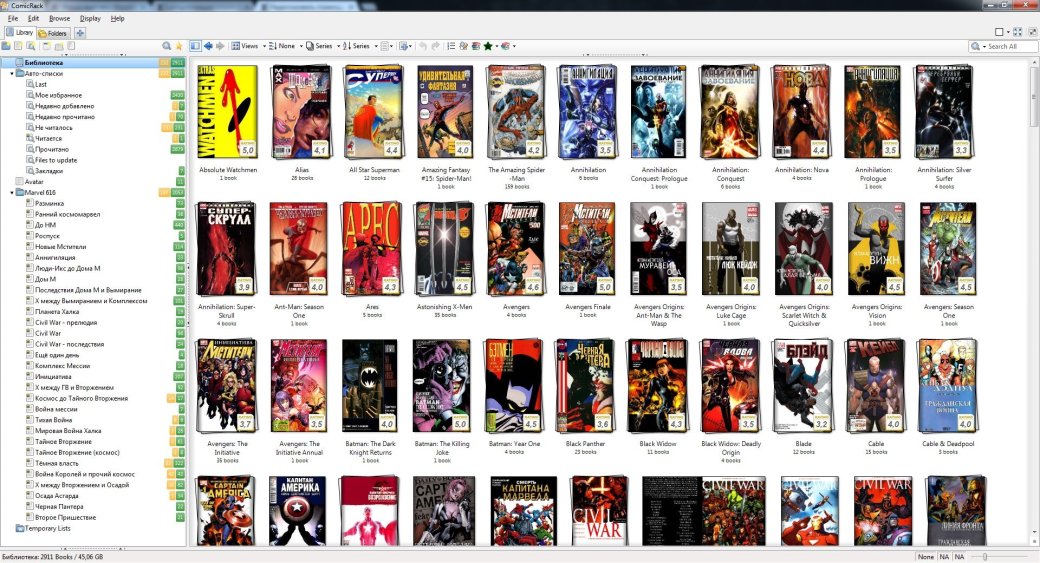Click the fullscreen icon at top right

point(1017,31)
